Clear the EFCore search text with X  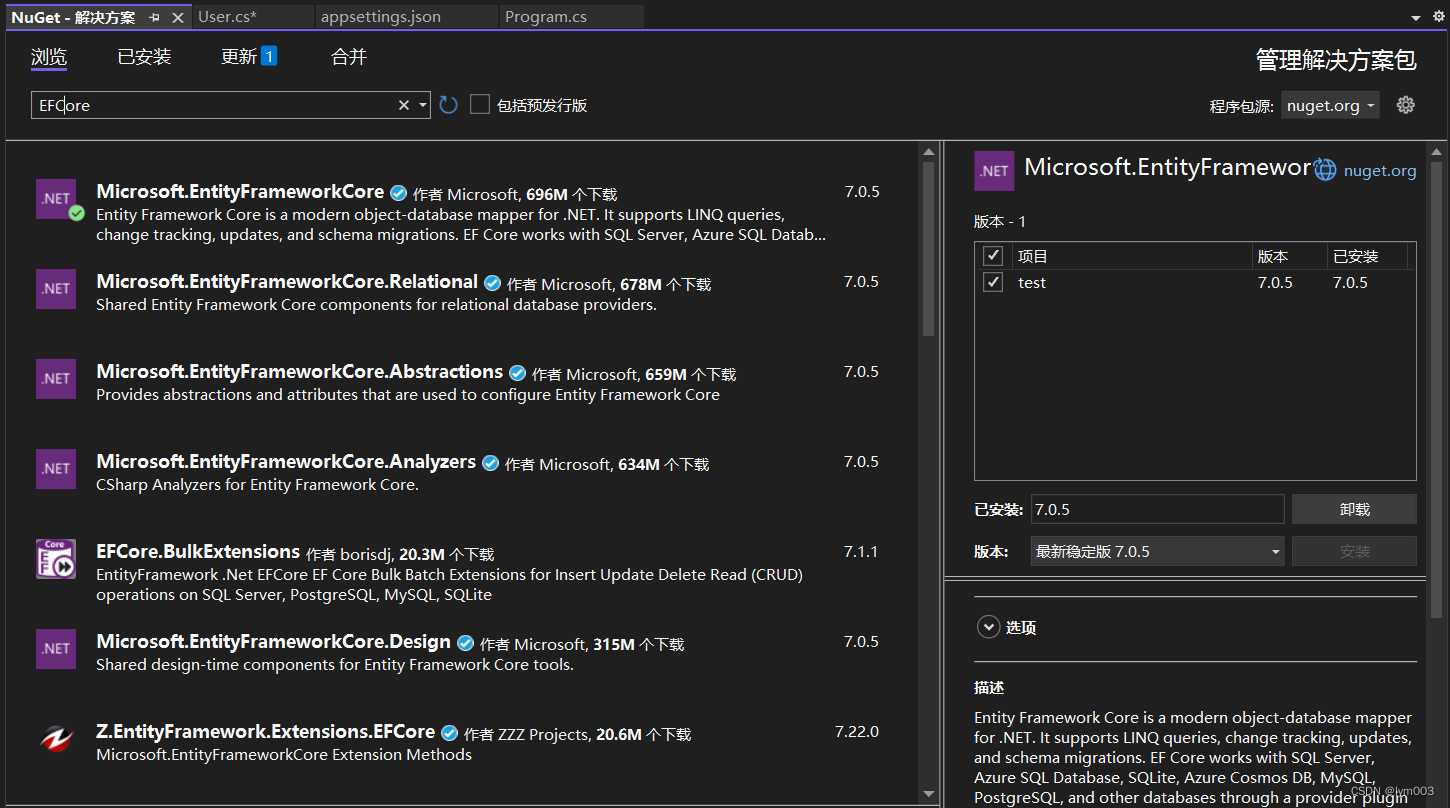point(404,105)
